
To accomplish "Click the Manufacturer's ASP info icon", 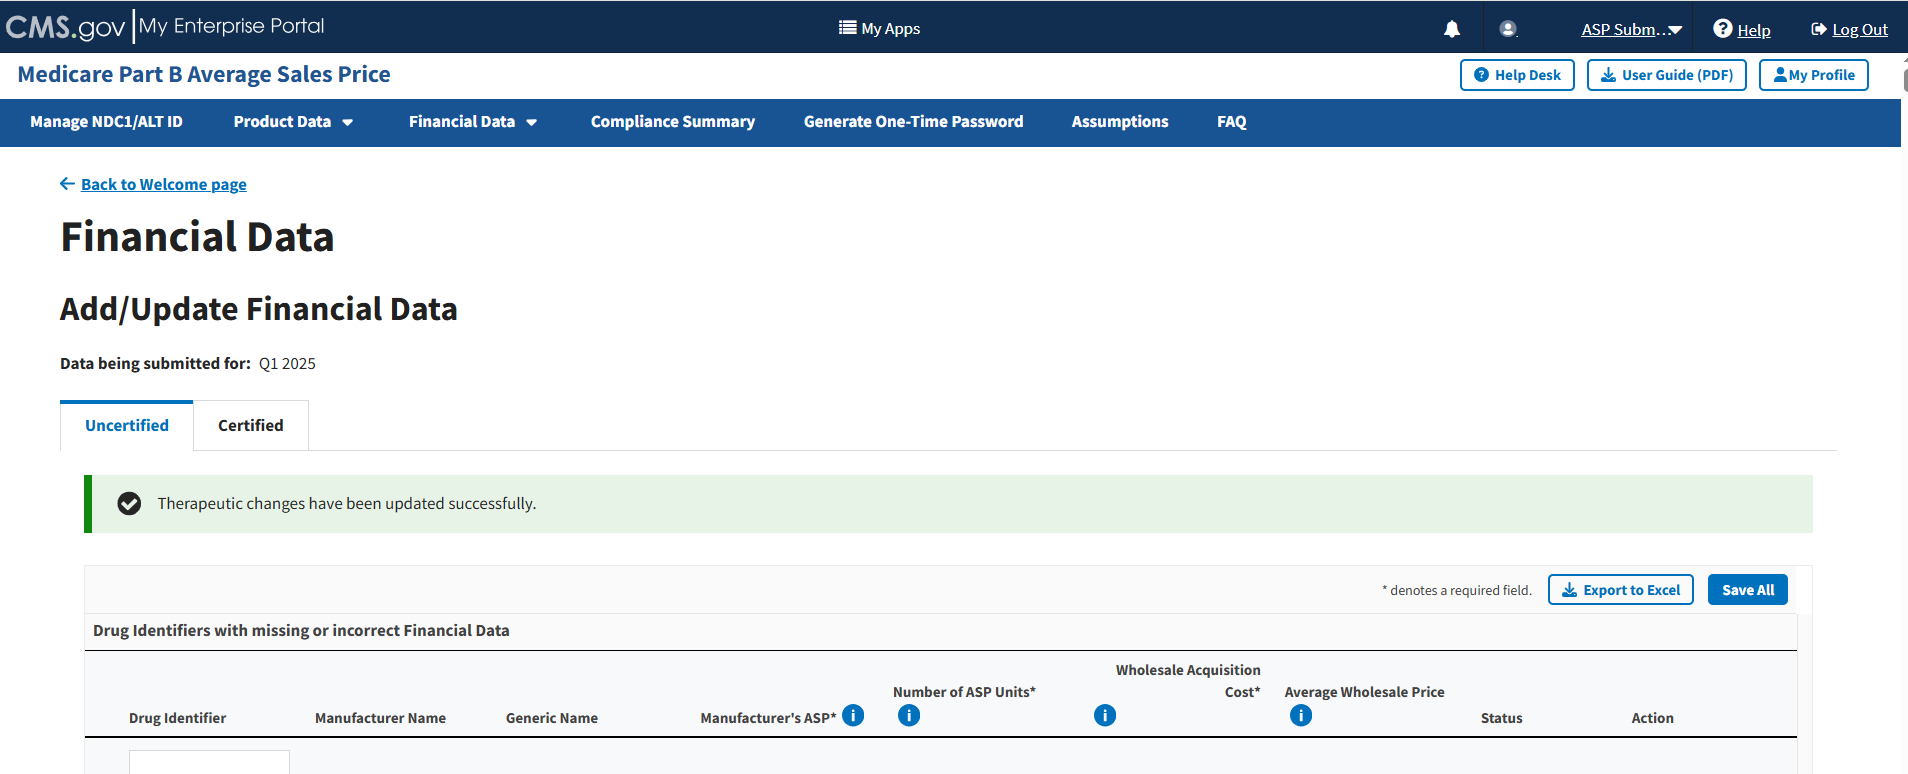I will click(853, 715).
